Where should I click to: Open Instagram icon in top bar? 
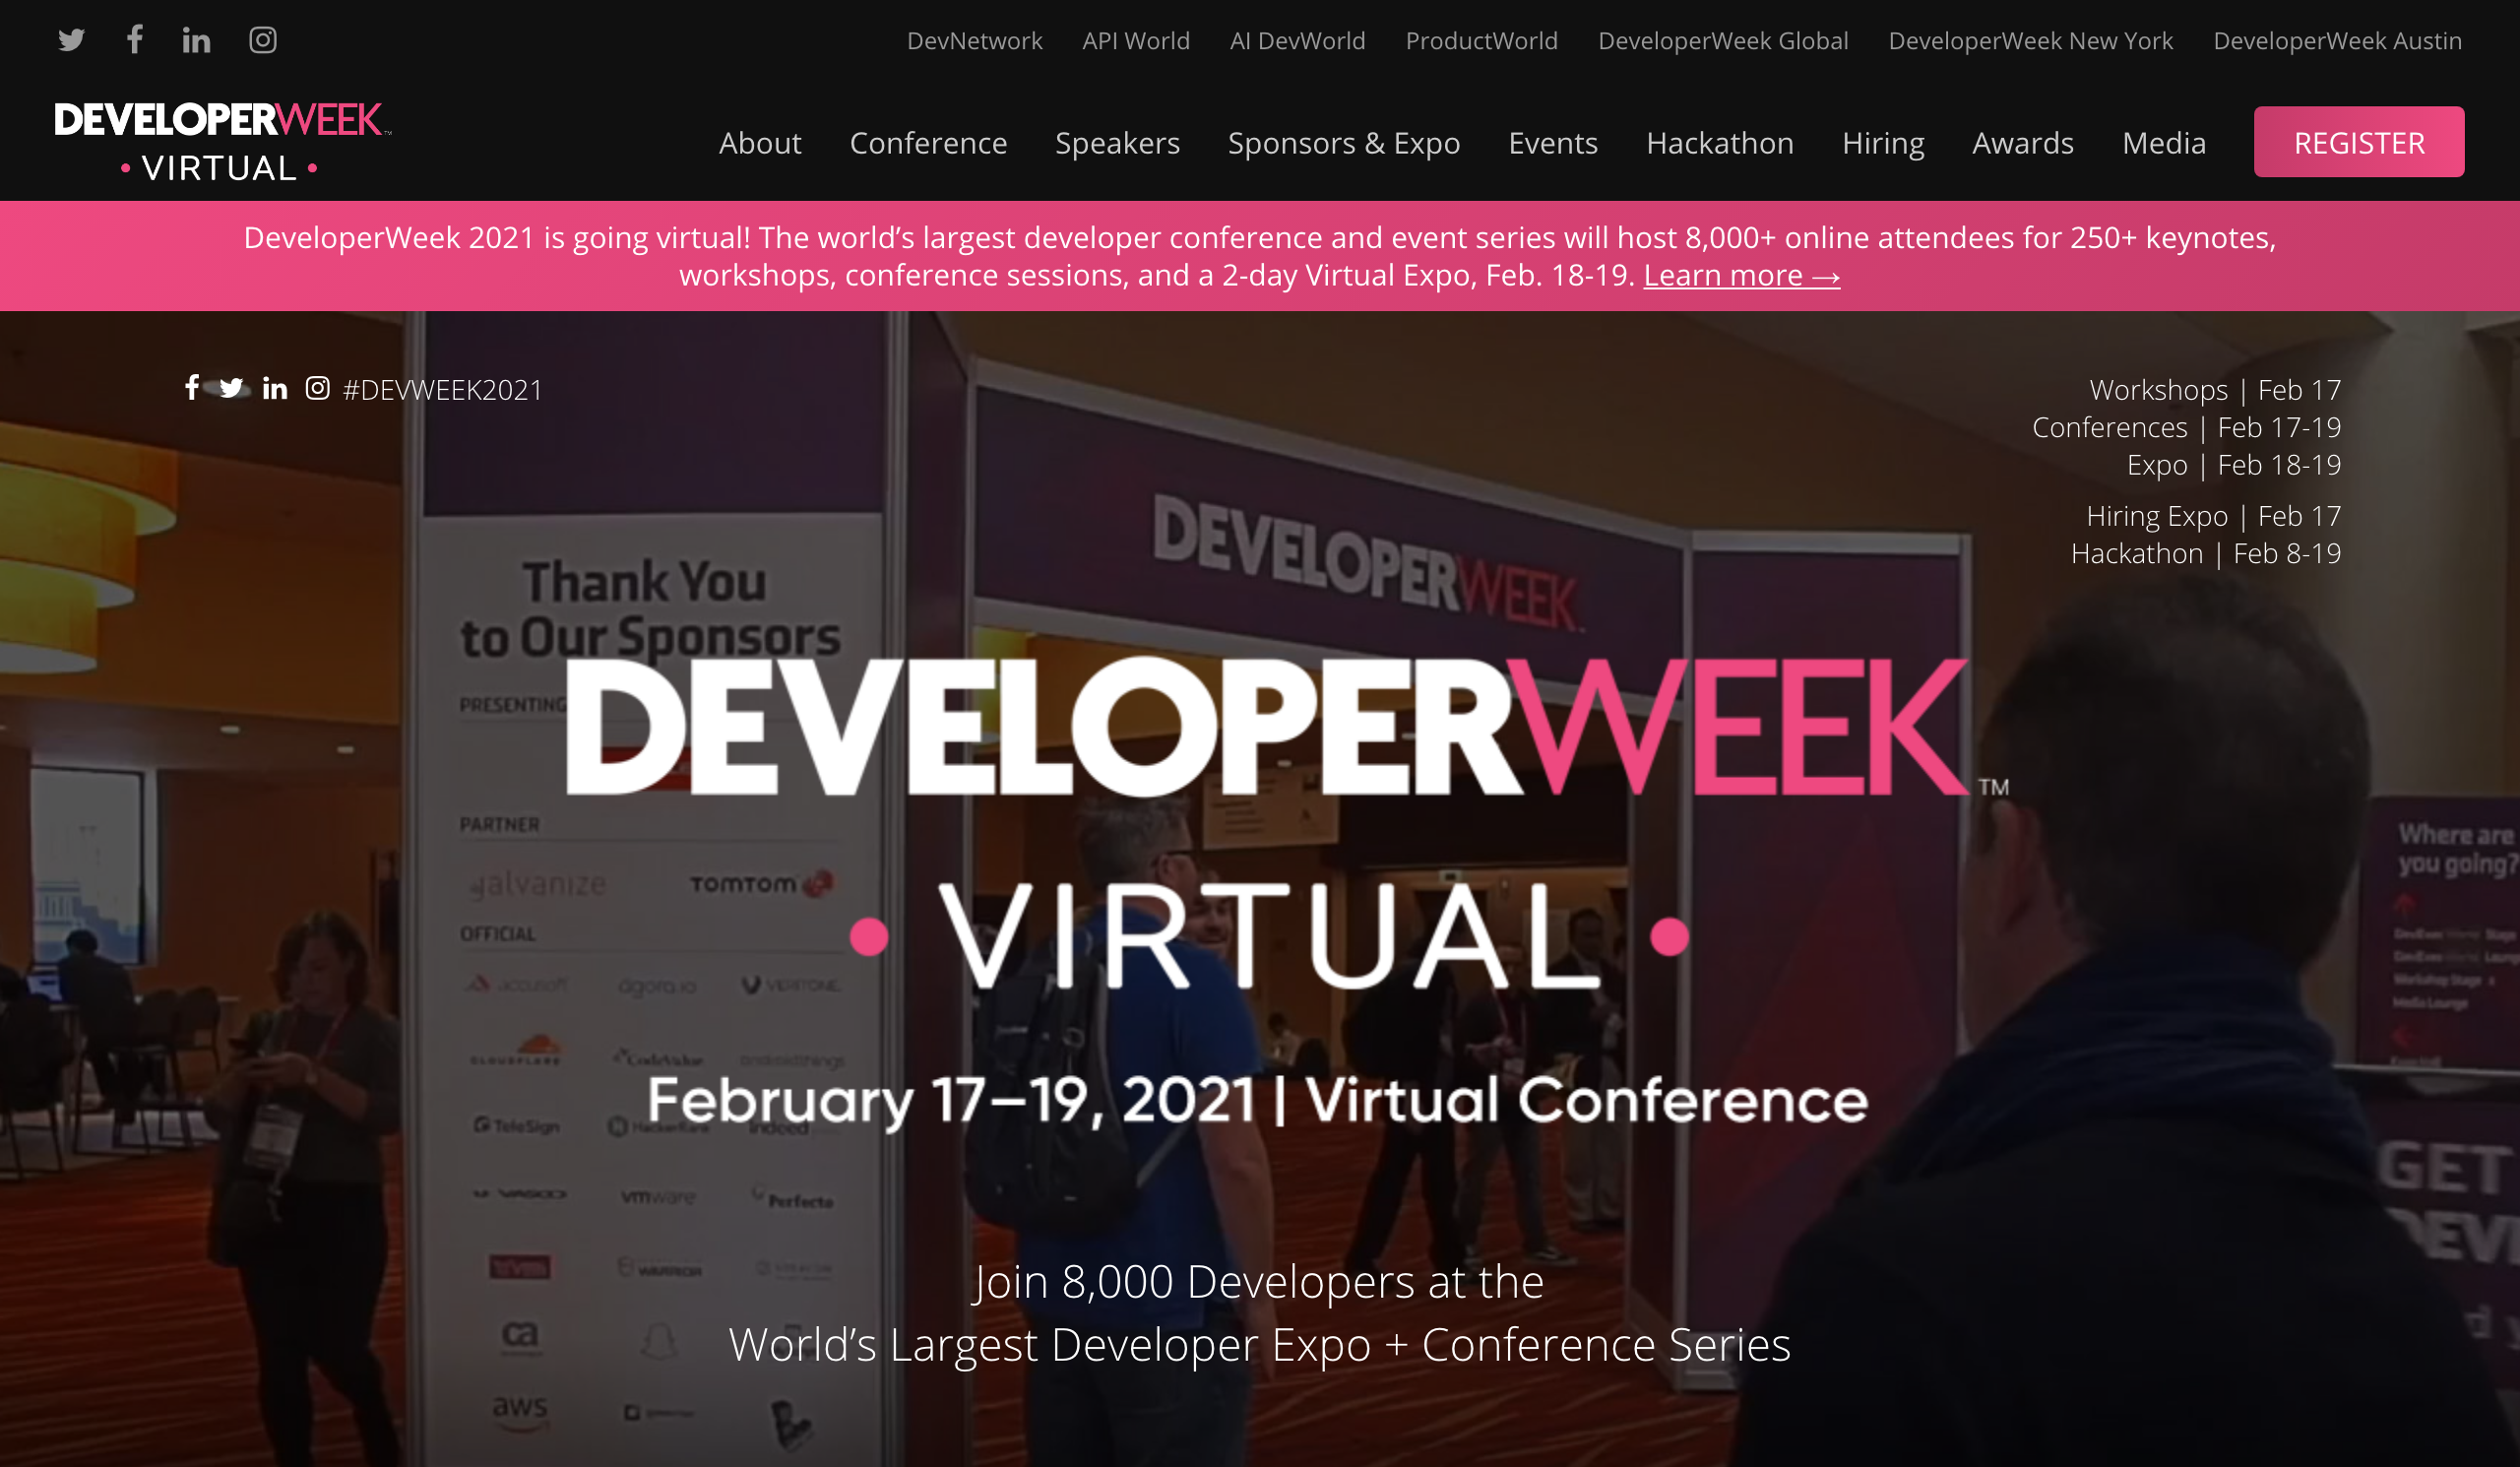pyautogui.click(x=263, y=40)
